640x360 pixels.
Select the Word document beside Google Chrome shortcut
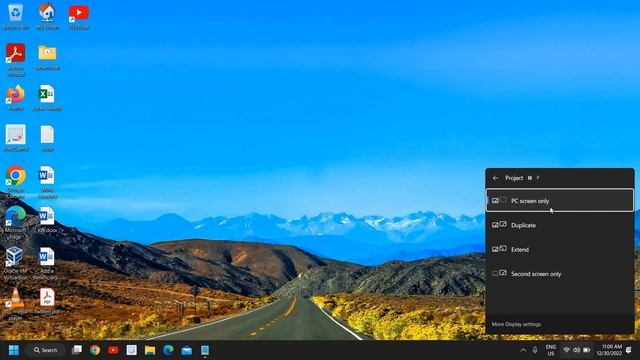coord(47,182)
